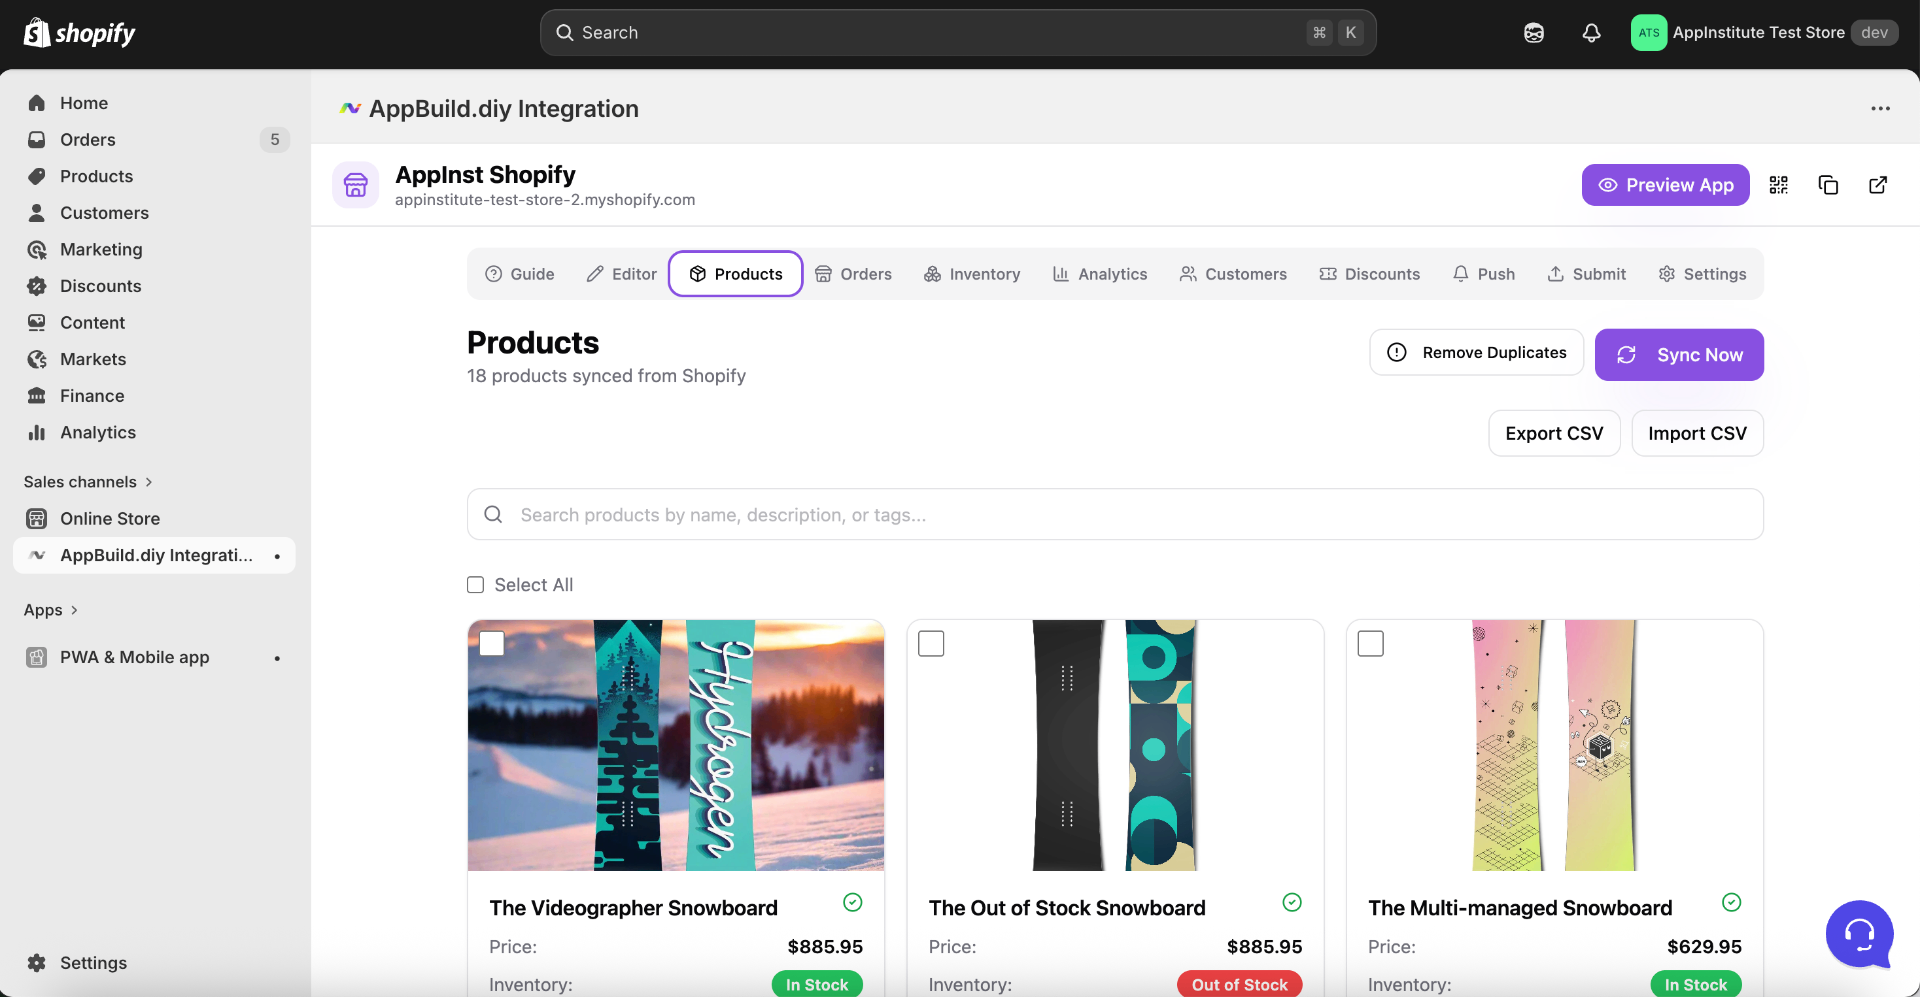Viewport: 1920px width, 997px height.
Task: Show the QR code icon
Action: (1778, 185)
